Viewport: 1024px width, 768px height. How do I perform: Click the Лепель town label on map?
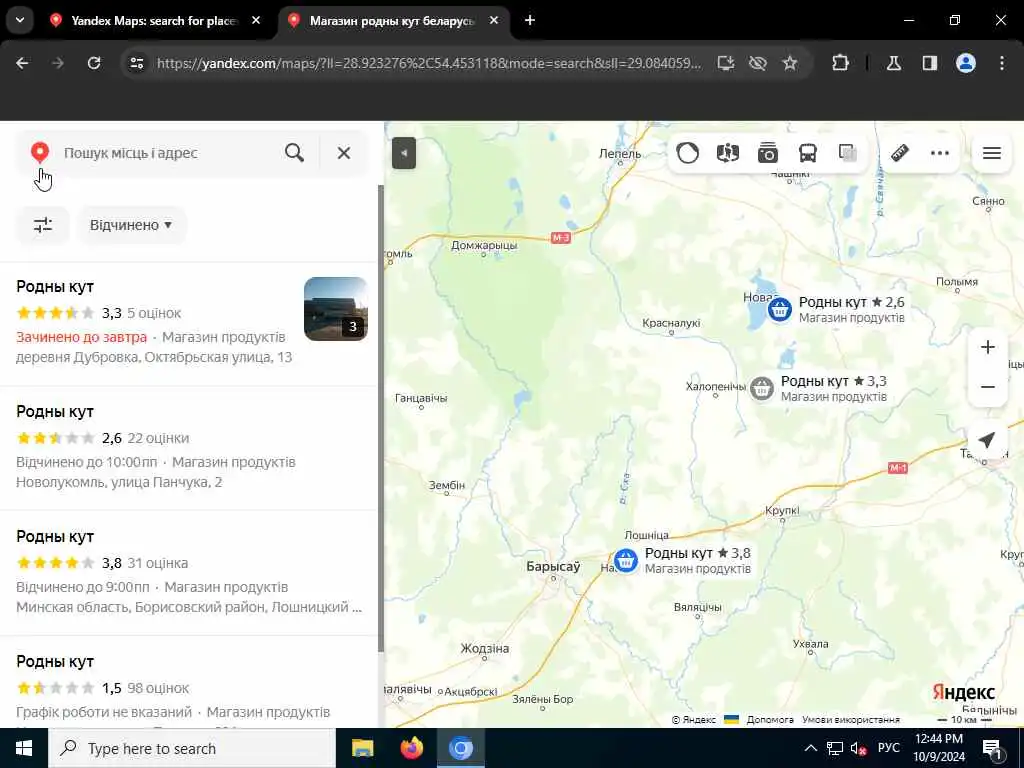click(620, 154)
